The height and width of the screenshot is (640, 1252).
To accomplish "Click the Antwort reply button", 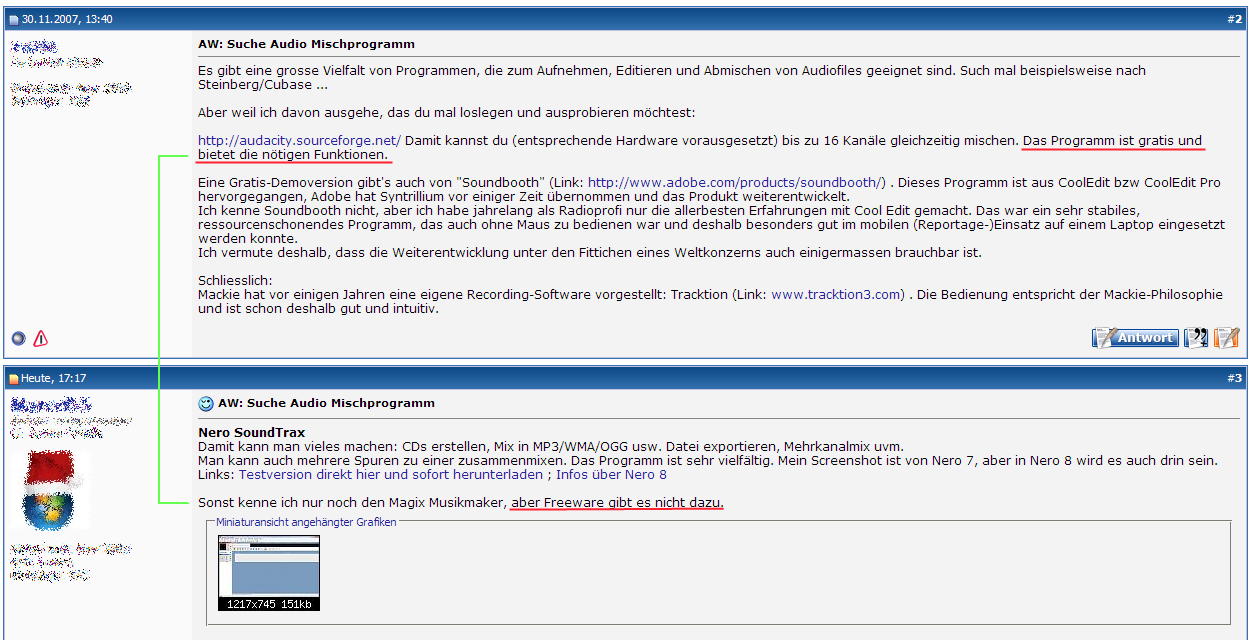I will point(1135,338).
